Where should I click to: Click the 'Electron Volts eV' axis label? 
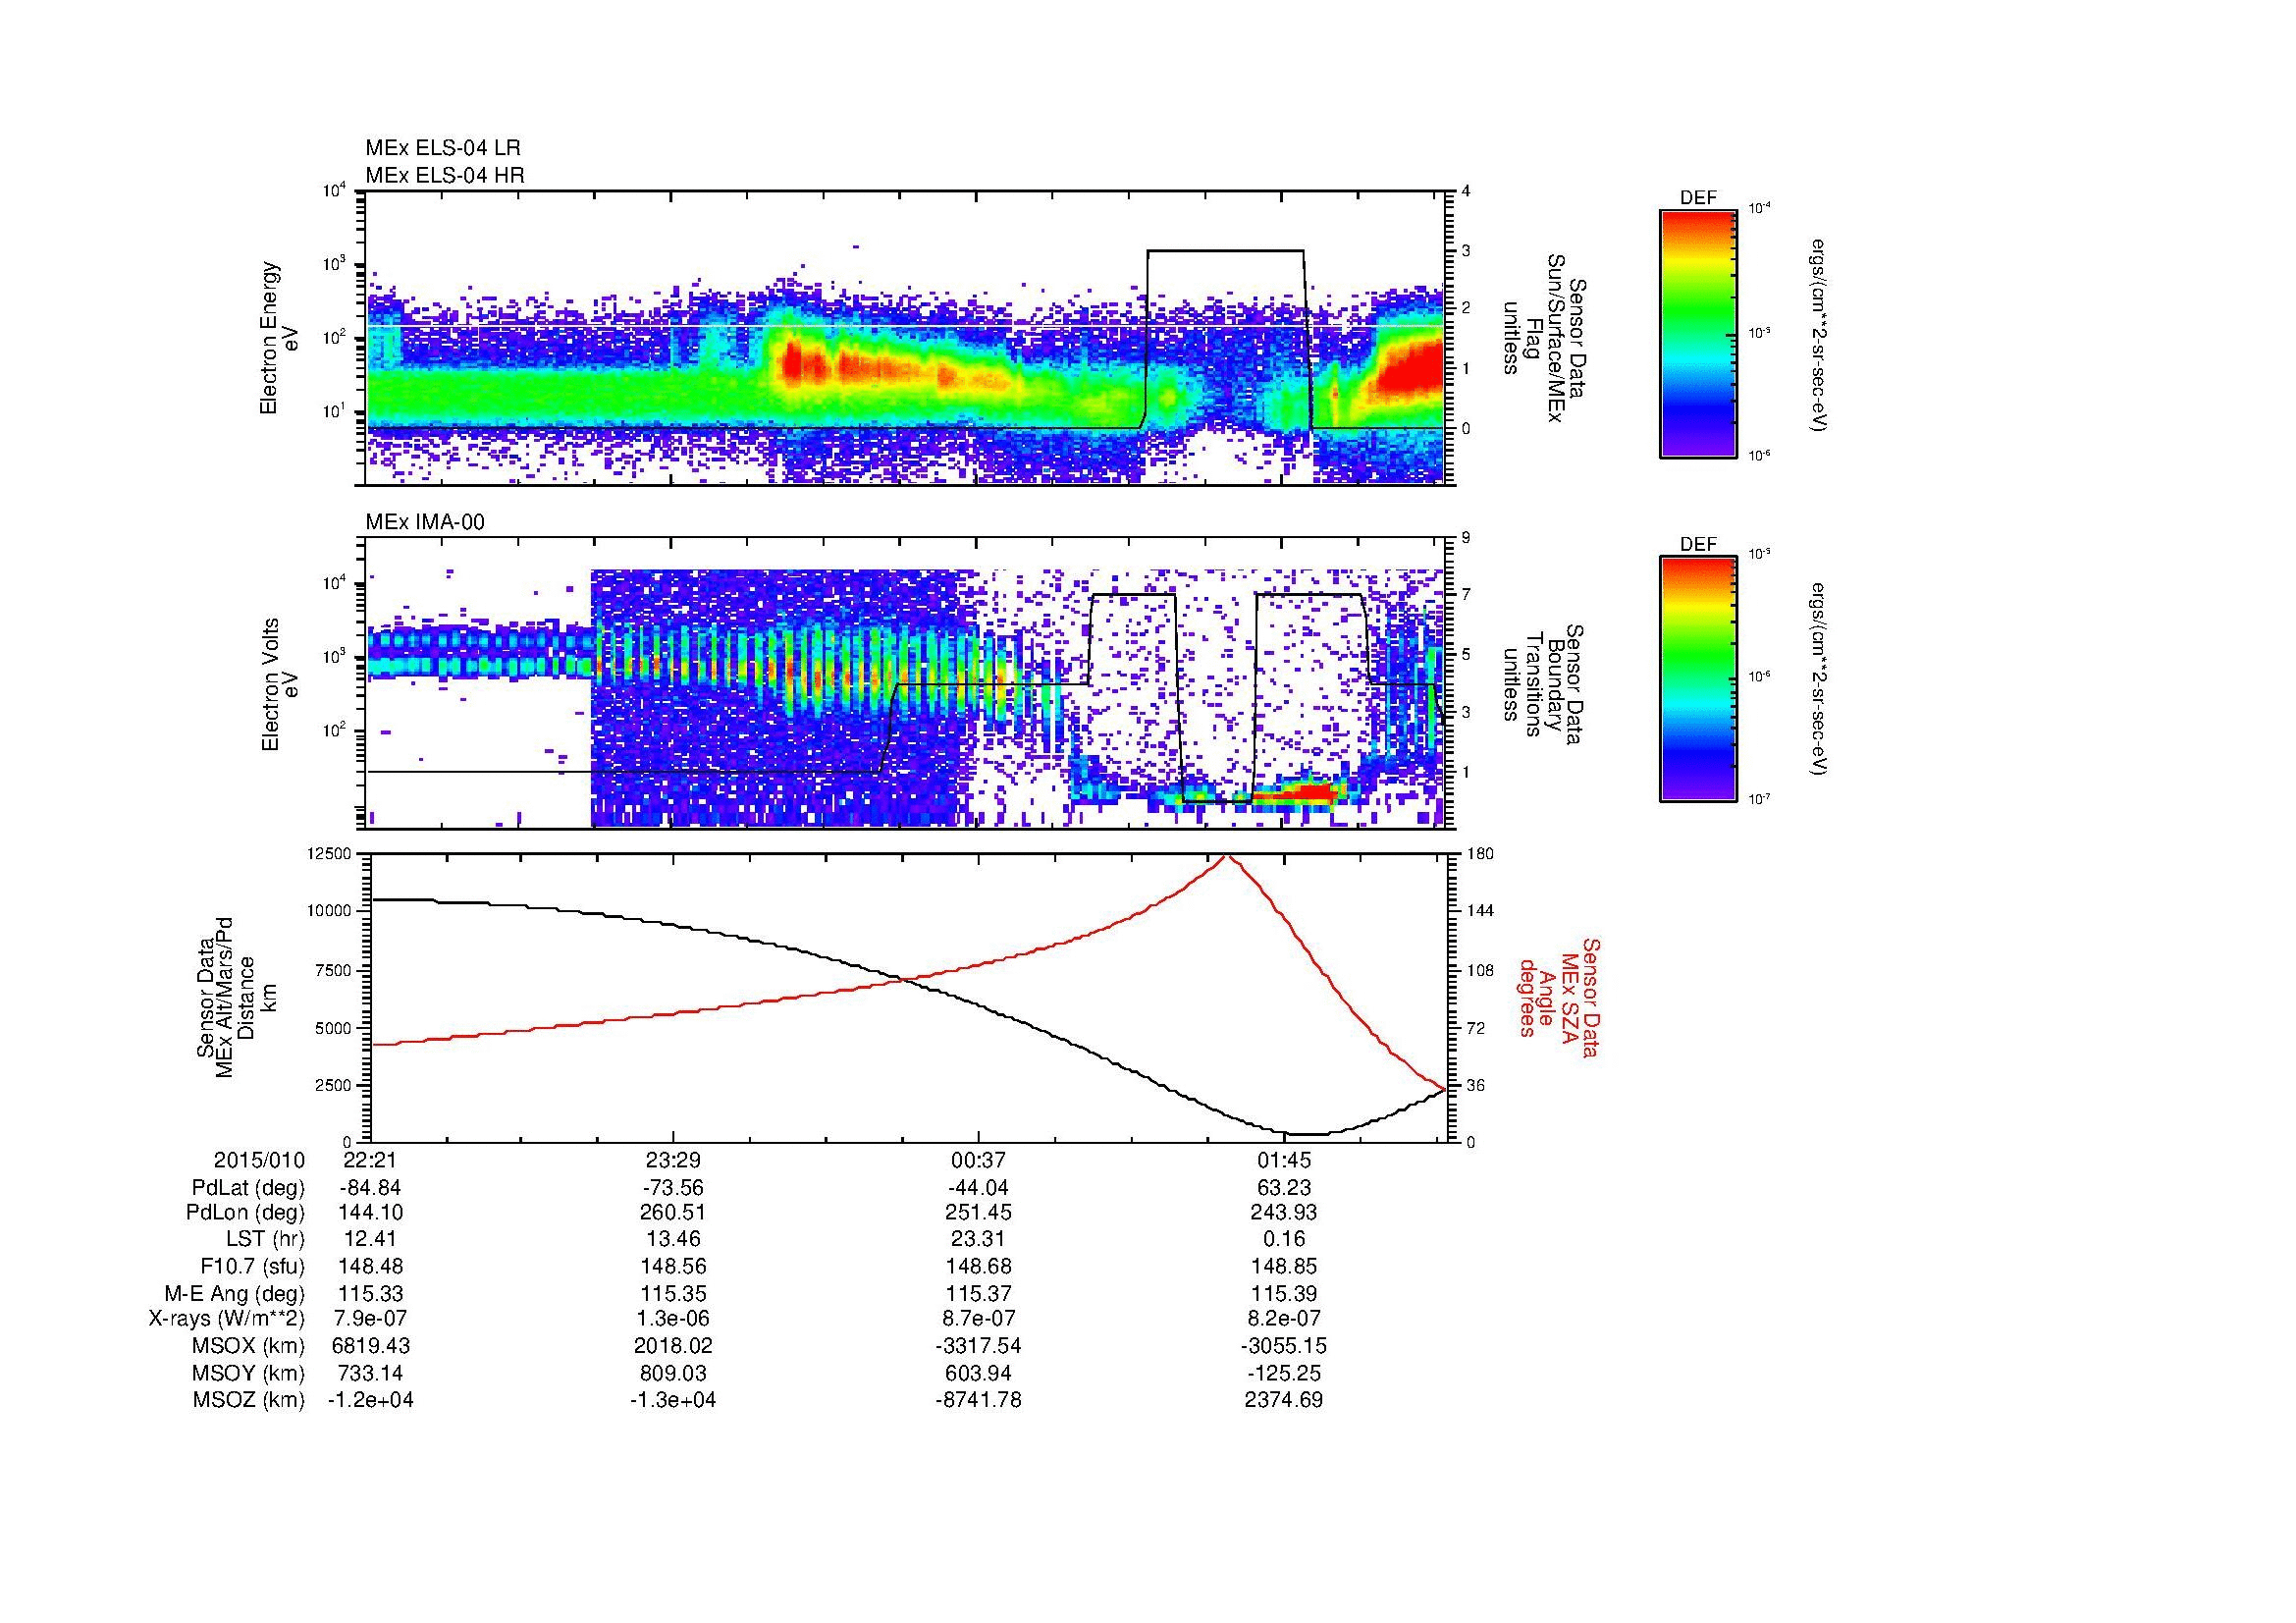(x=280, y=685)
